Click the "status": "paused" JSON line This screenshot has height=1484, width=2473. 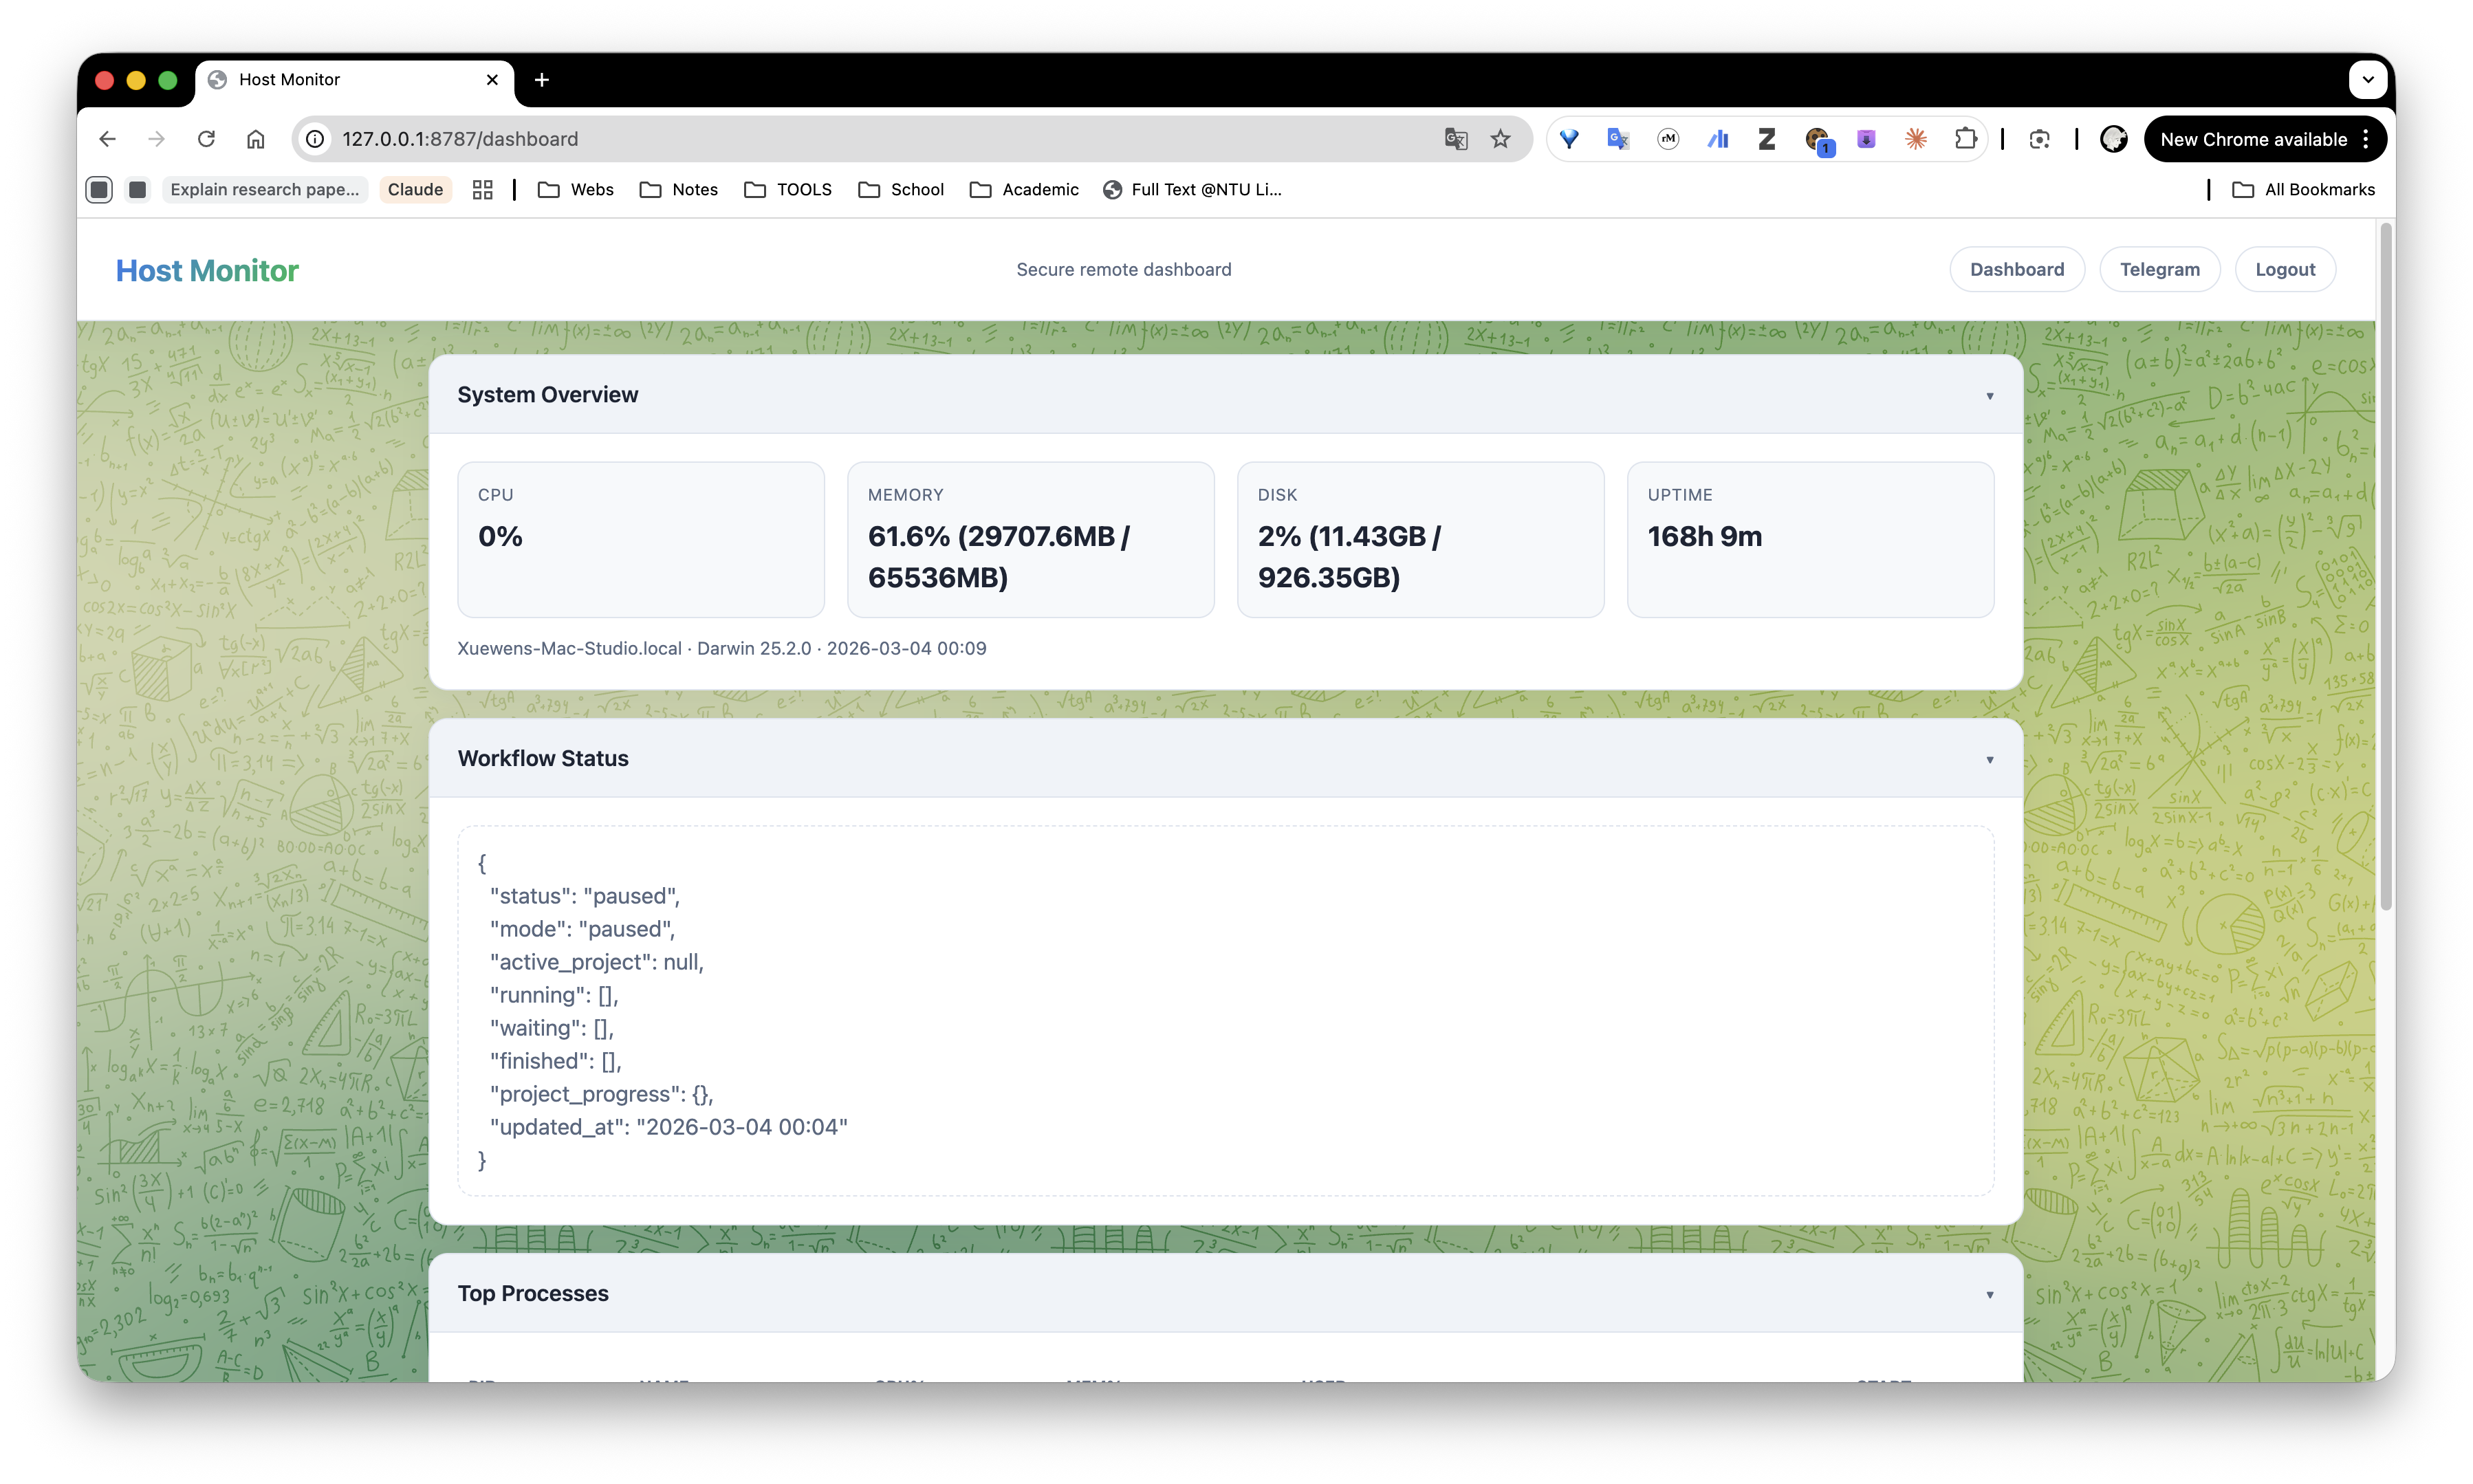585,896
